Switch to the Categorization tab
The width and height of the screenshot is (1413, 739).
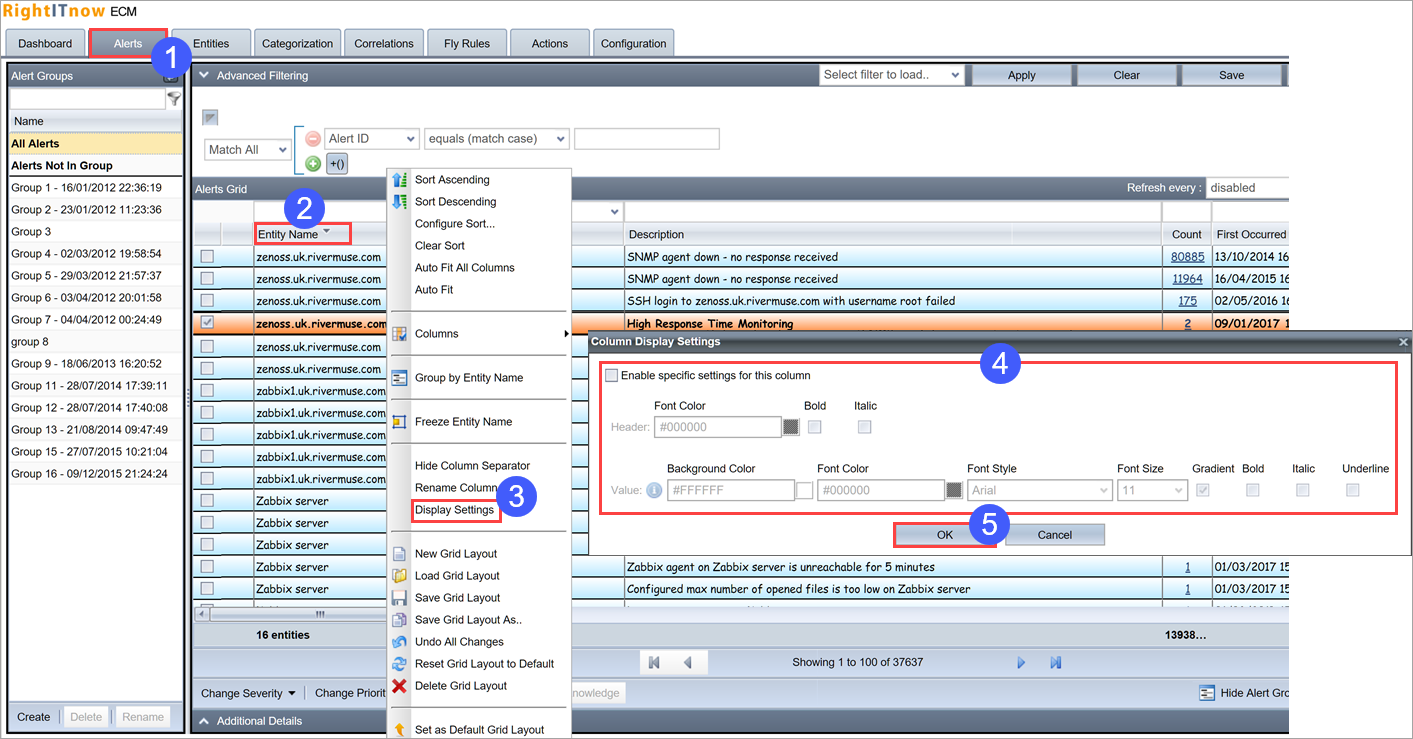(x=297, y=43)
